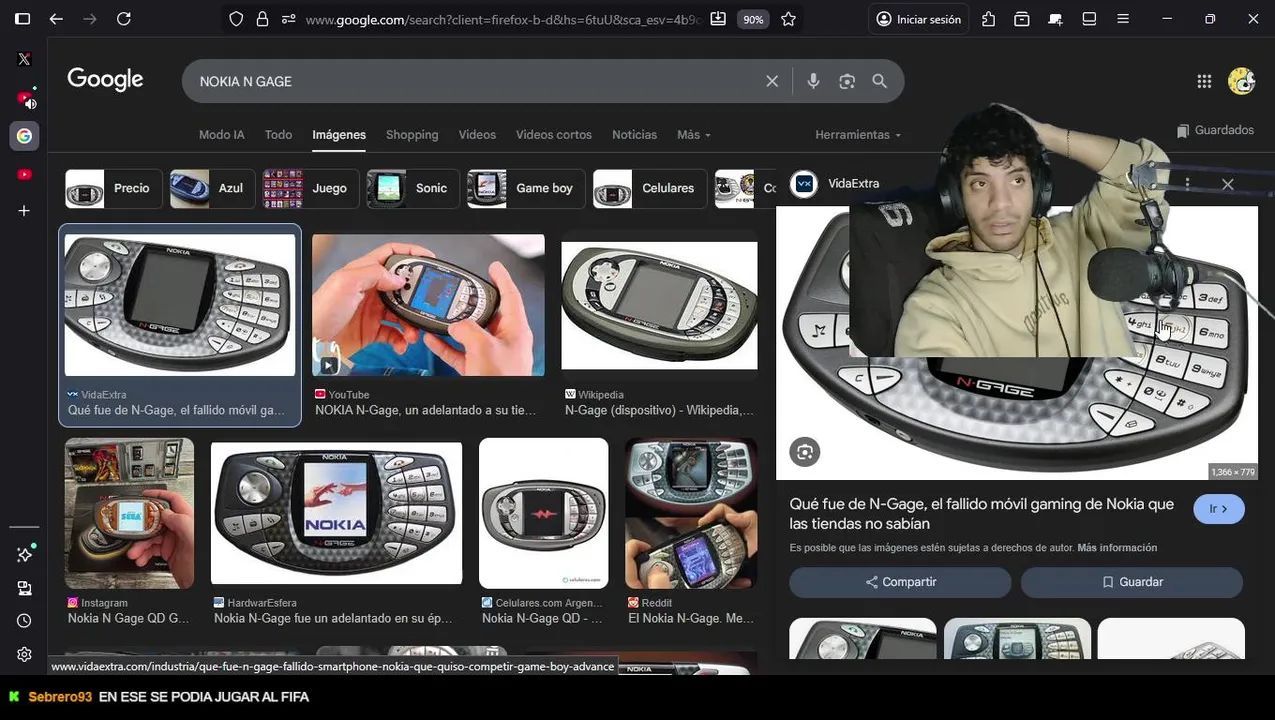The height and width of the screenshot is (720, 1275).
Task: Switch to the Modo IA tab
Action: [x=221, y=135]
